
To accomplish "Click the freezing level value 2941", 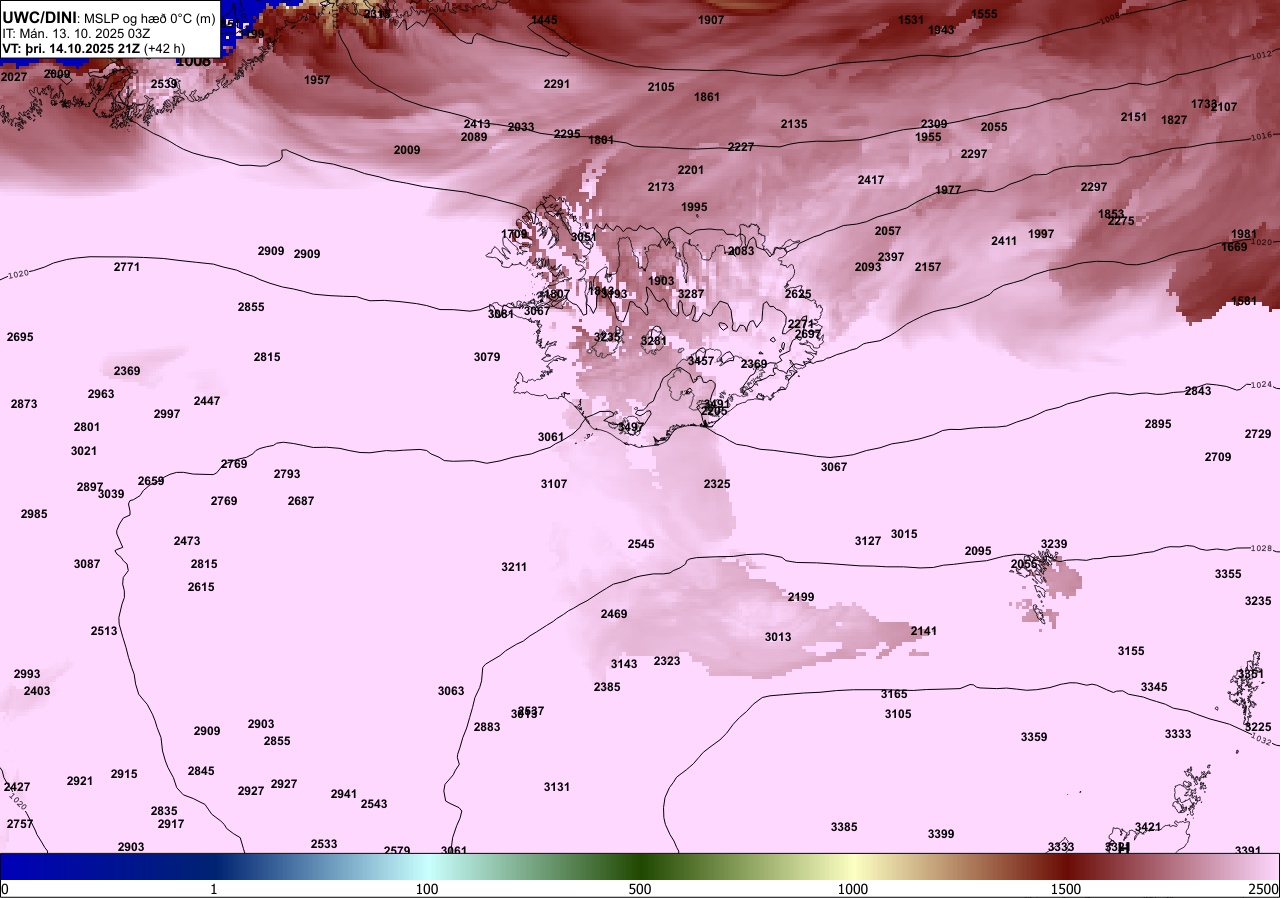I will [x=344, y=794].
